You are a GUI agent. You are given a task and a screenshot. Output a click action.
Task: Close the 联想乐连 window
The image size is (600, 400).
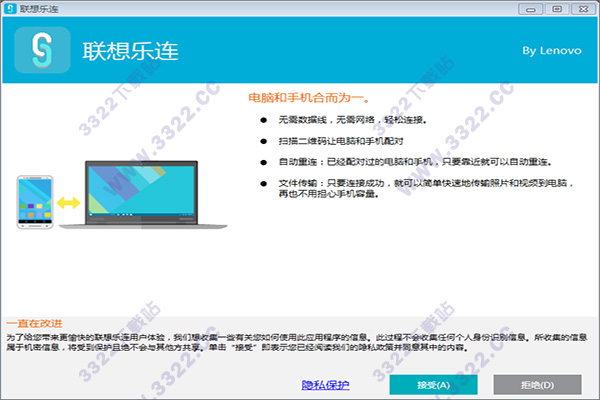click(x=583, y=9)
